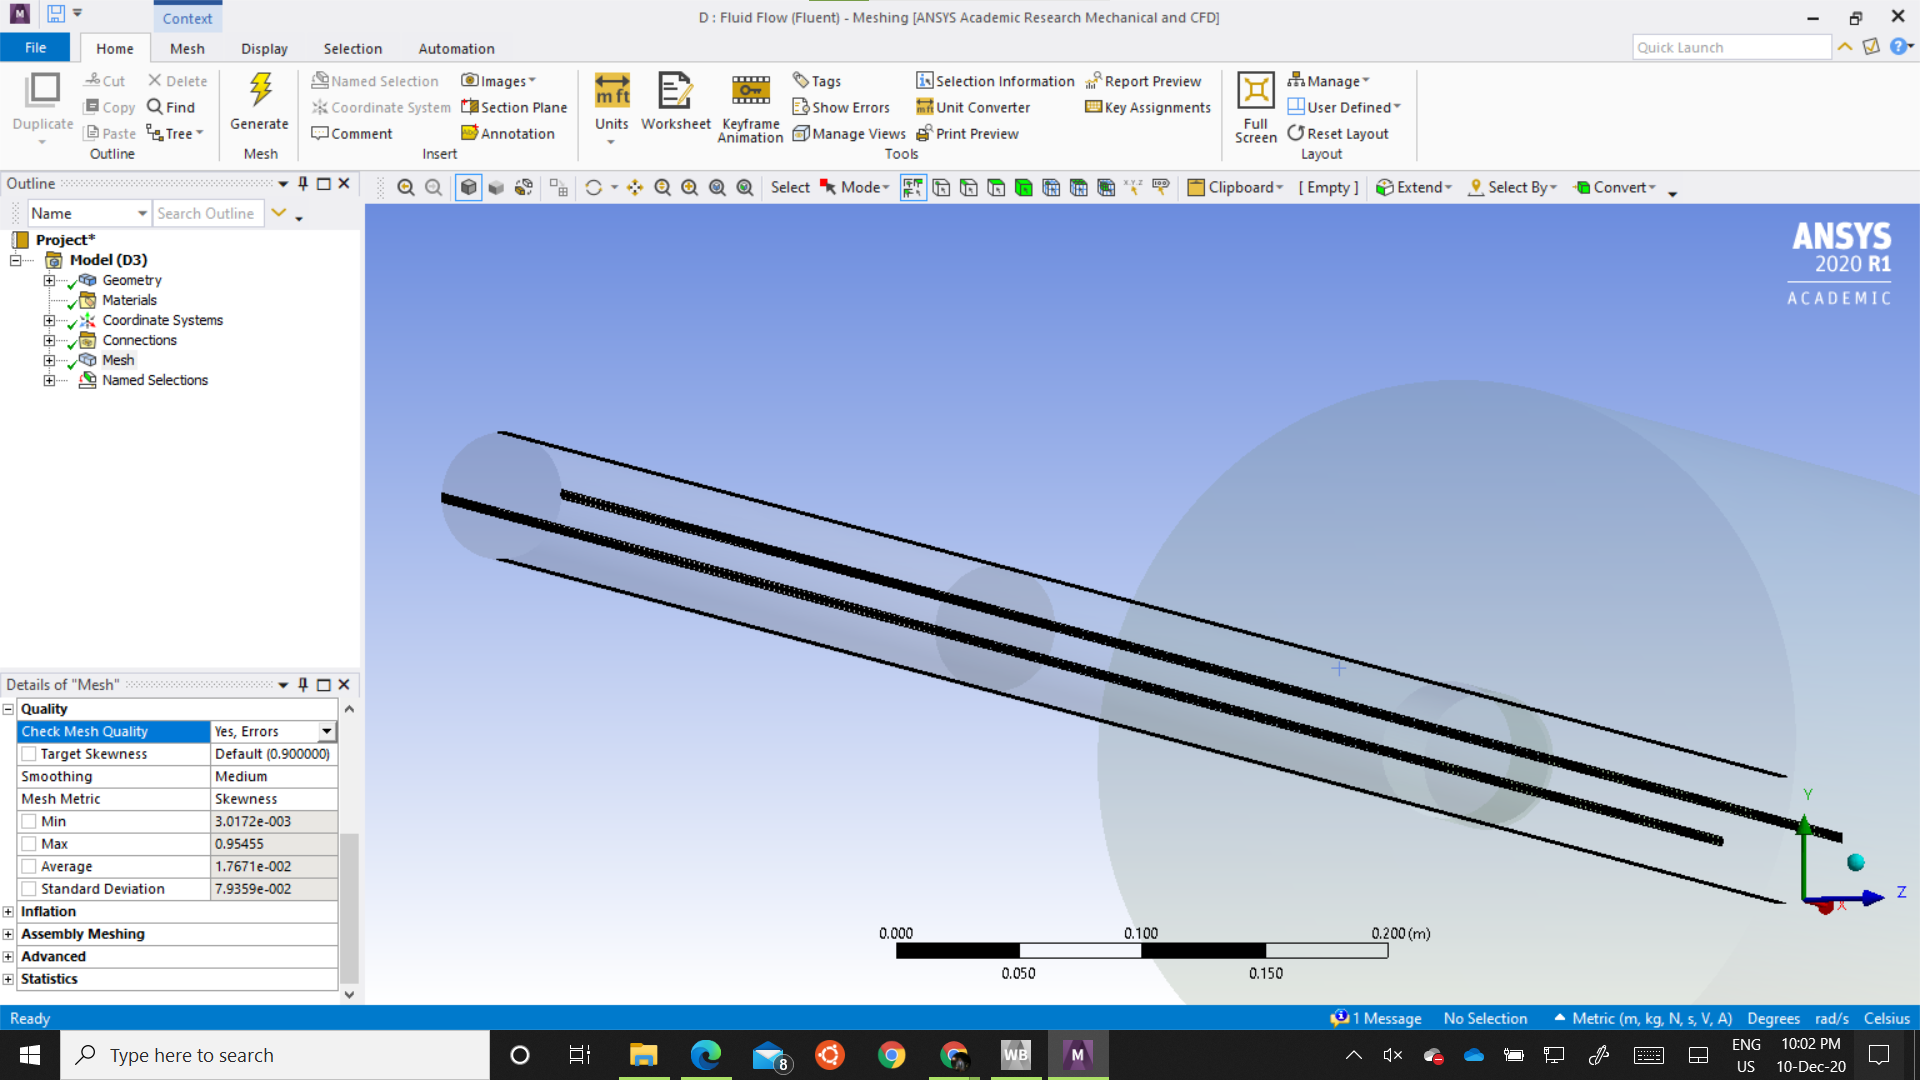
Task: Open the Select Mode dropdown
Action: pos(855,187)
